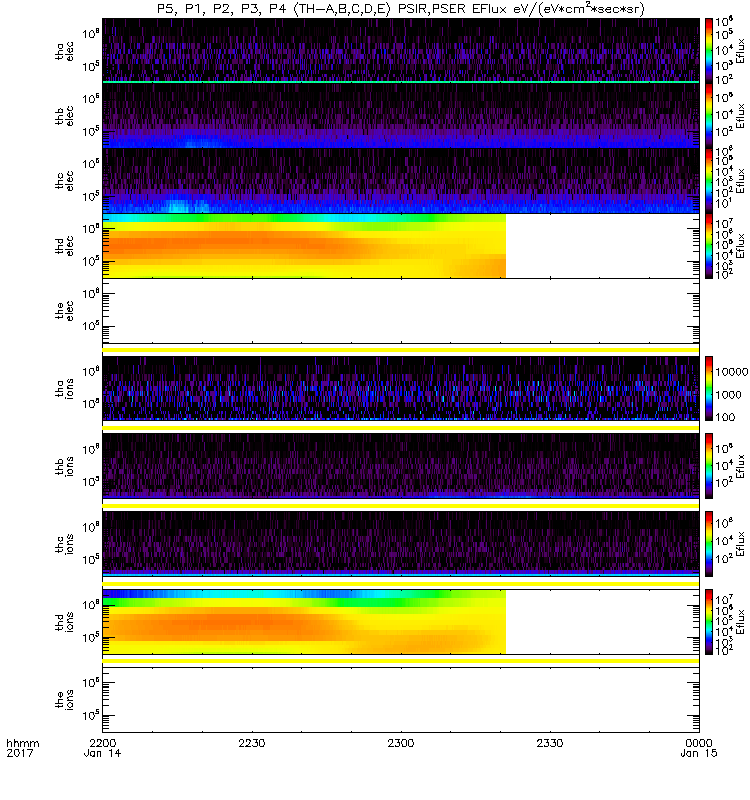Click the thd elec orange flux spectrogram
Screen dimensions: 750x800
point(304,246)
